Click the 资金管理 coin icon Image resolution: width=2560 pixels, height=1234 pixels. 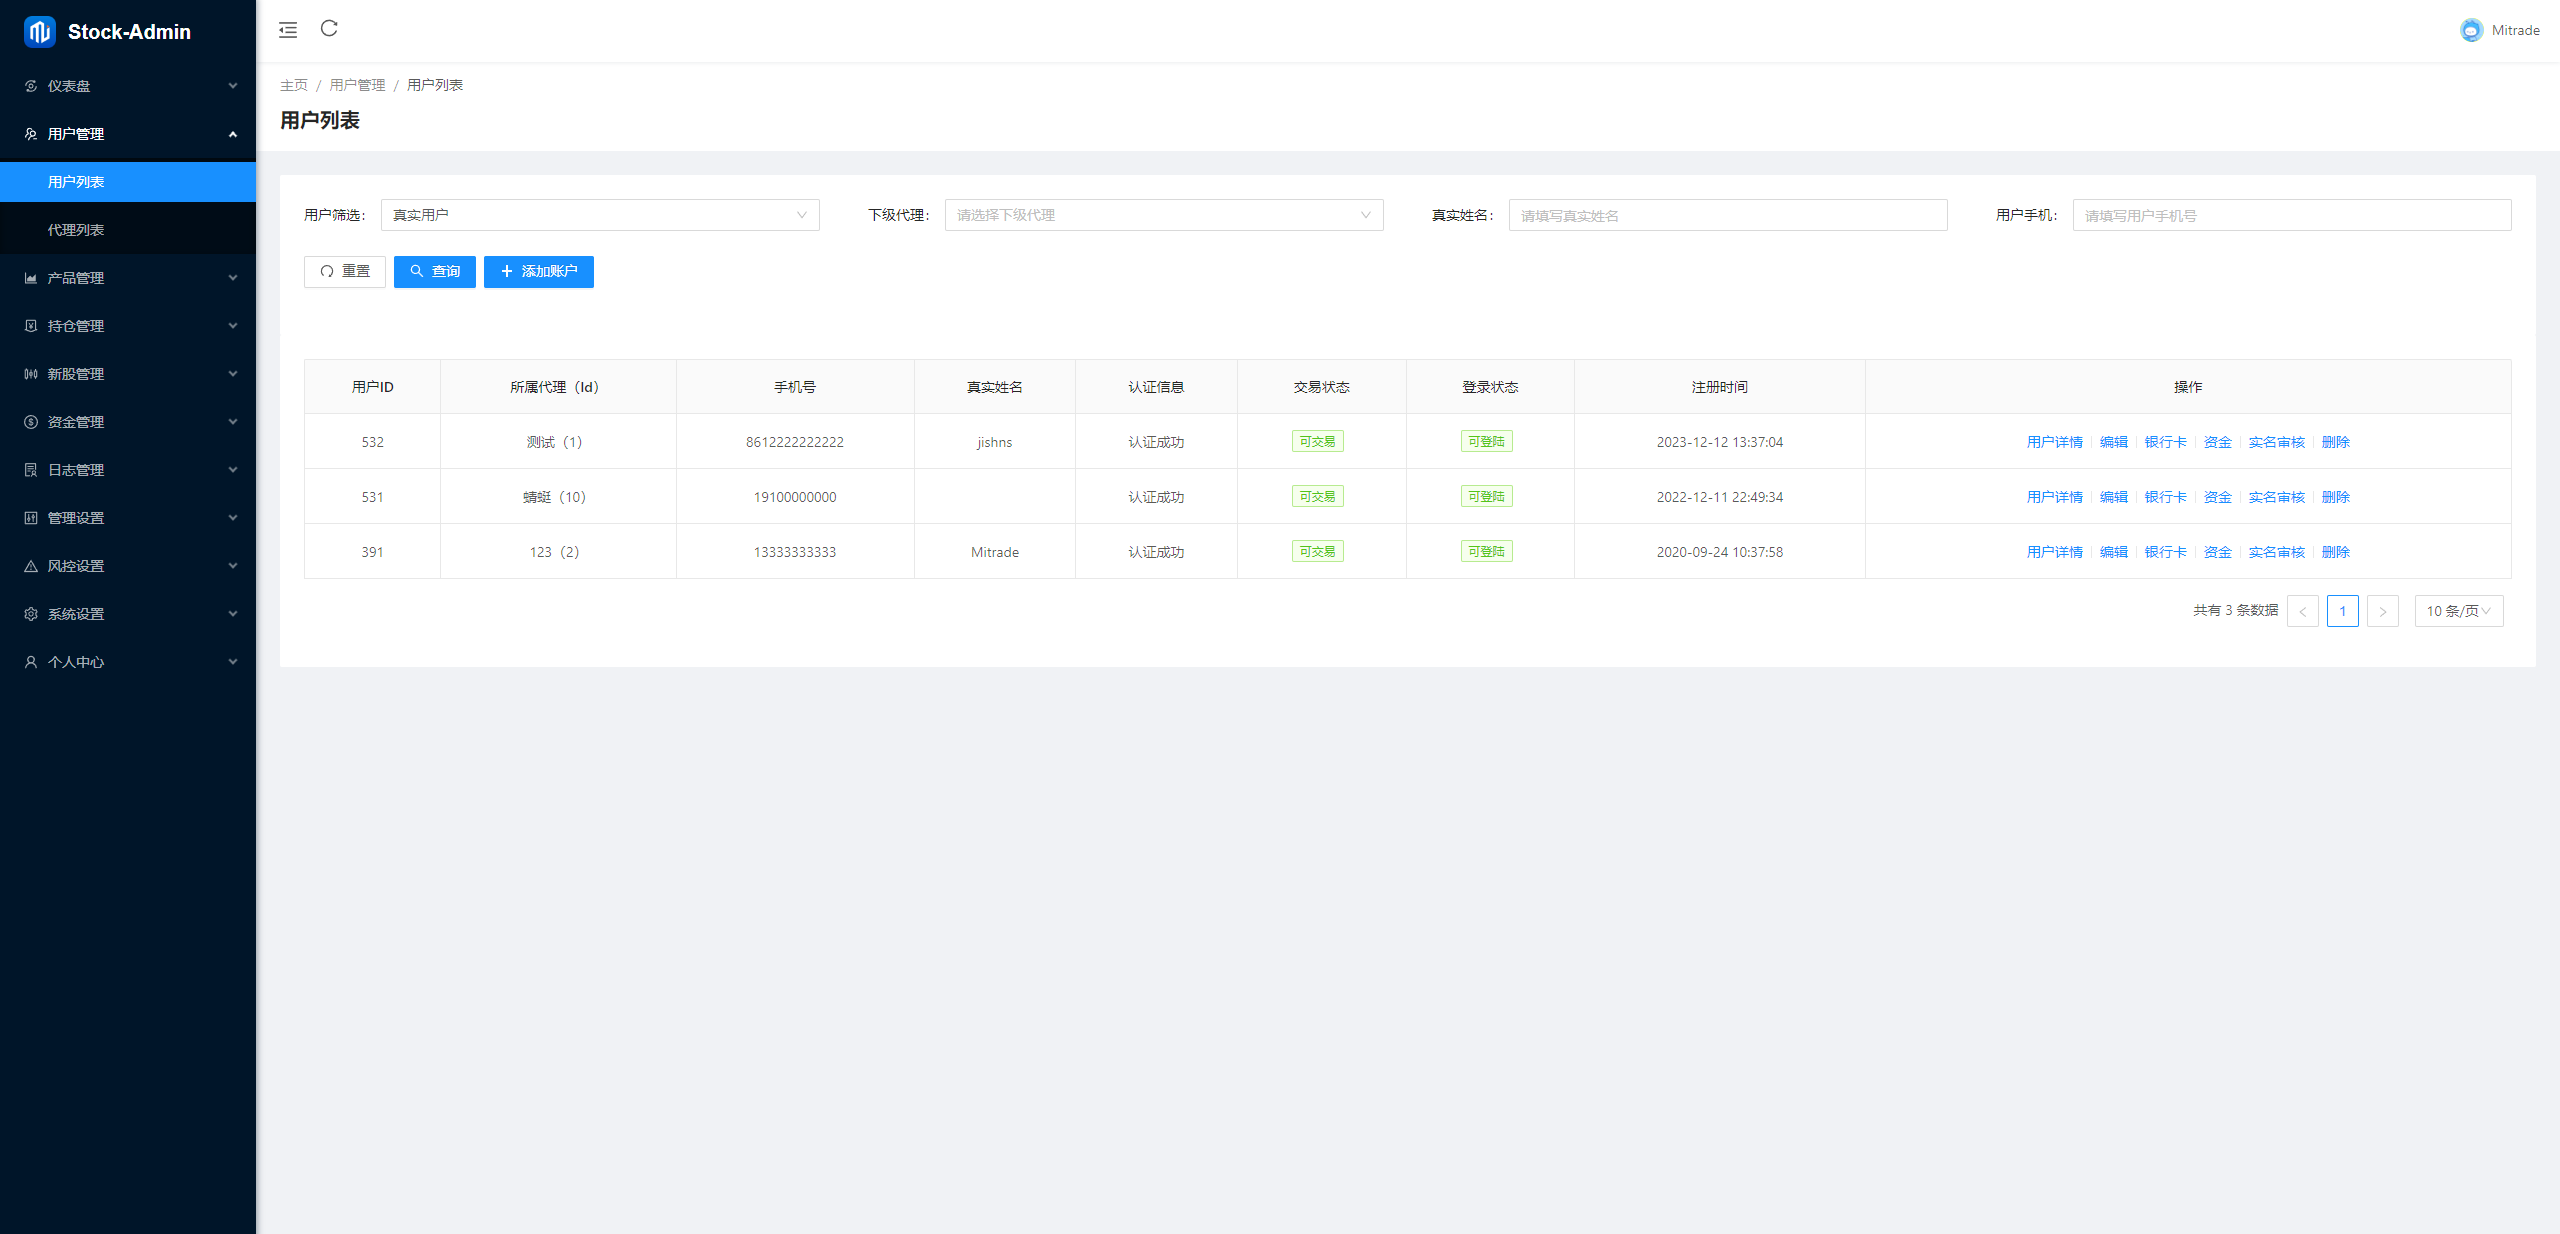(x=31, y=422)
